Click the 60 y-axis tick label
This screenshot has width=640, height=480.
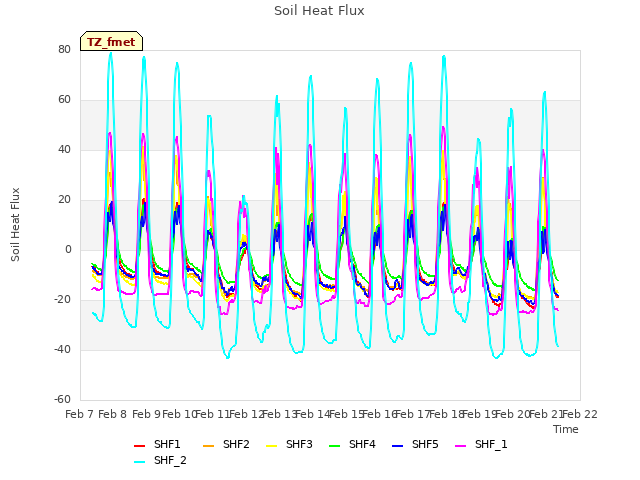(x=64, y=100)
